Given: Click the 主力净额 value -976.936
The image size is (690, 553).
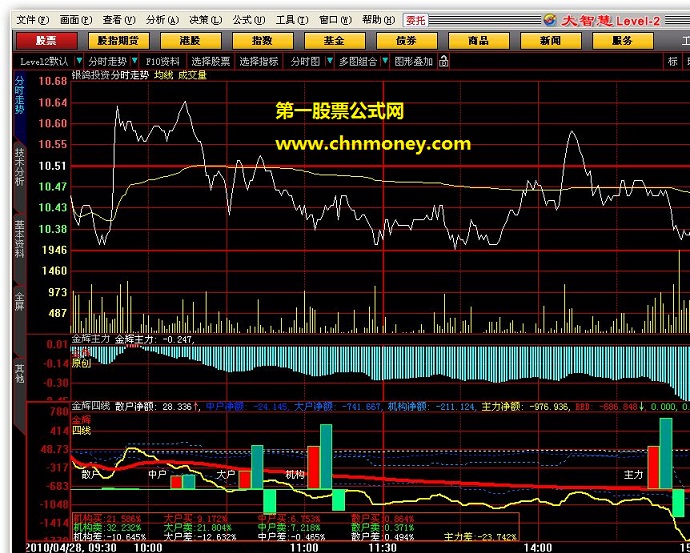Looking at the screenshot, I should pos(547,406).
